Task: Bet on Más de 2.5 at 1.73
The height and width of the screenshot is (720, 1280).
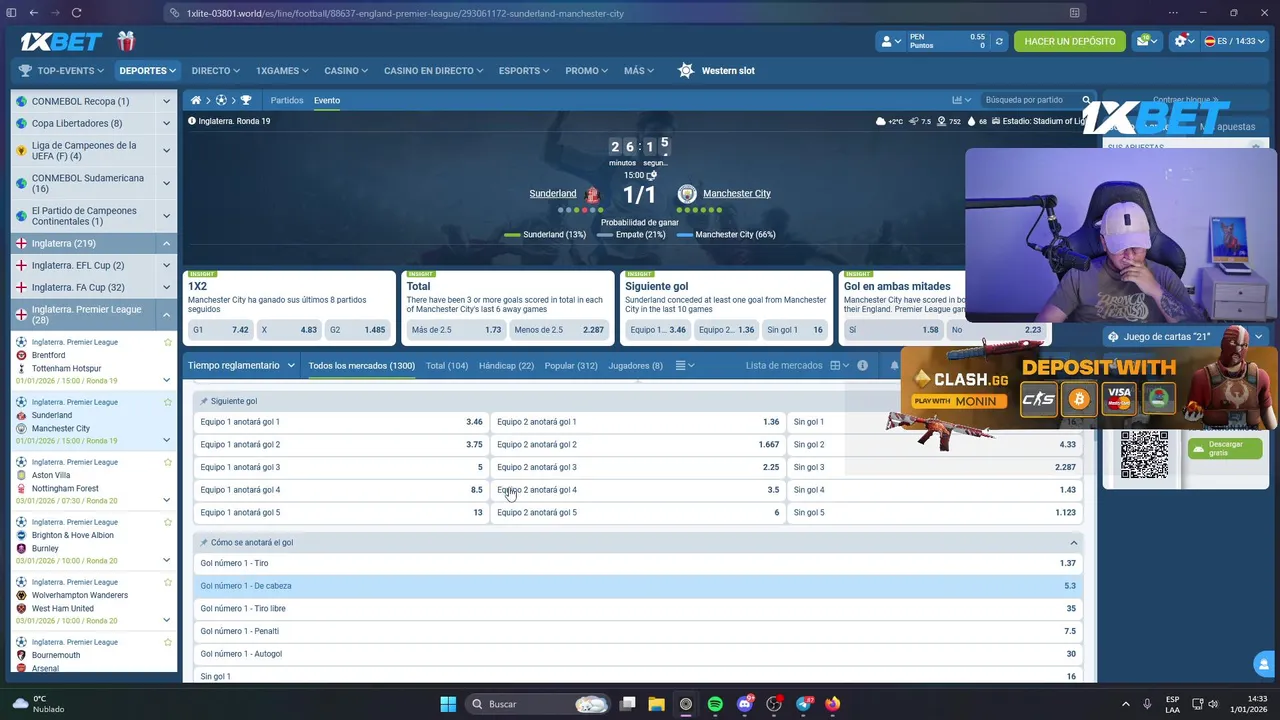Action: point(456,330)
